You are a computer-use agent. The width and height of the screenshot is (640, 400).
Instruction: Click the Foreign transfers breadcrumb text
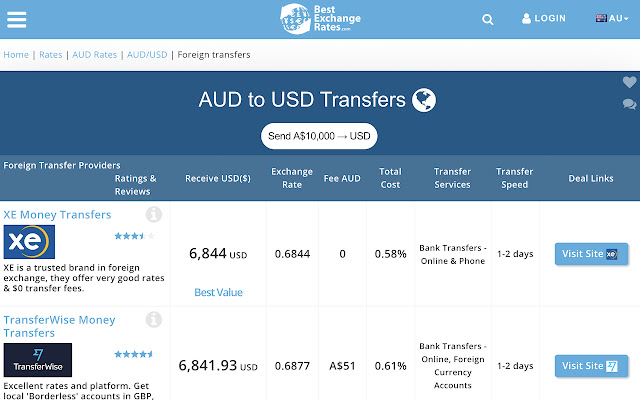click(x=214, y=55)
